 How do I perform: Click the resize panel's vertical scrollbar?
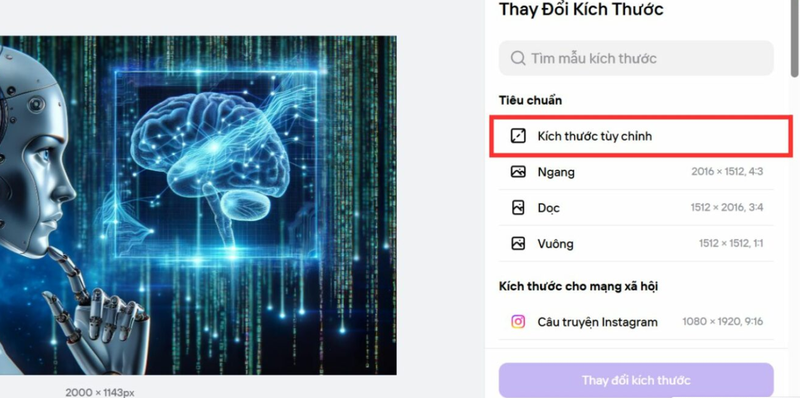[795, 39]
